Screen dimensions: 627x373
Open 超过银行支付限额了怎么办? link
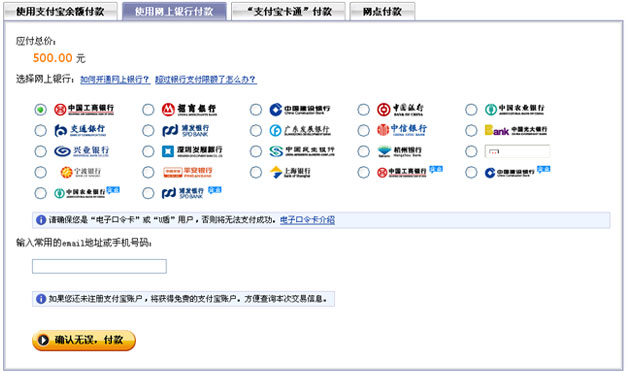tap(206, 80)
